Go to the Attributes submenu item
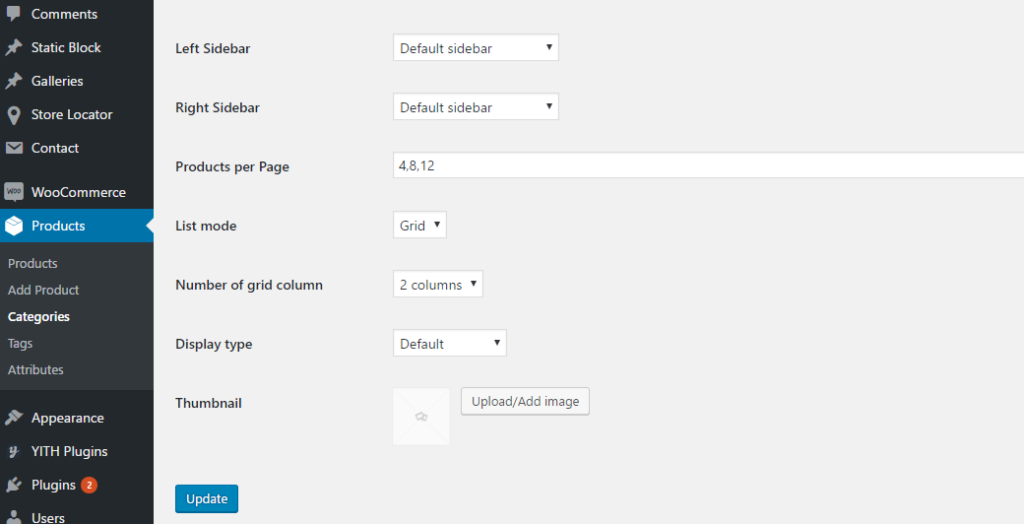The image size is (1024, 524). coord(35,370)
